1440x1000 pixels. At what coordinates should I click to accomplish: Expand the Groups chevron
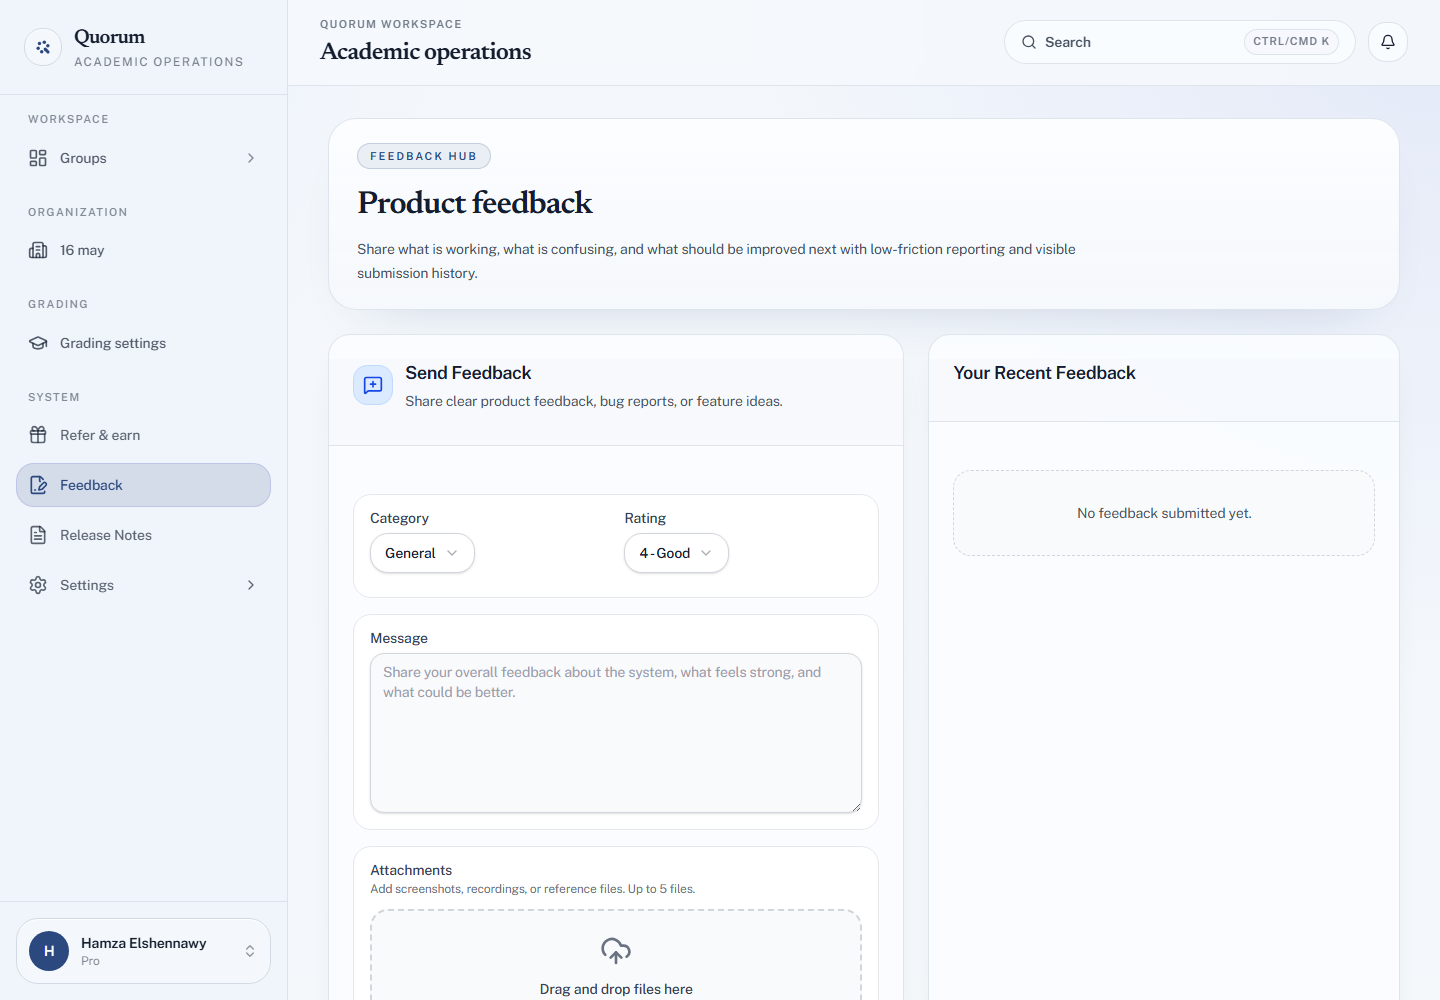[251, 158]
